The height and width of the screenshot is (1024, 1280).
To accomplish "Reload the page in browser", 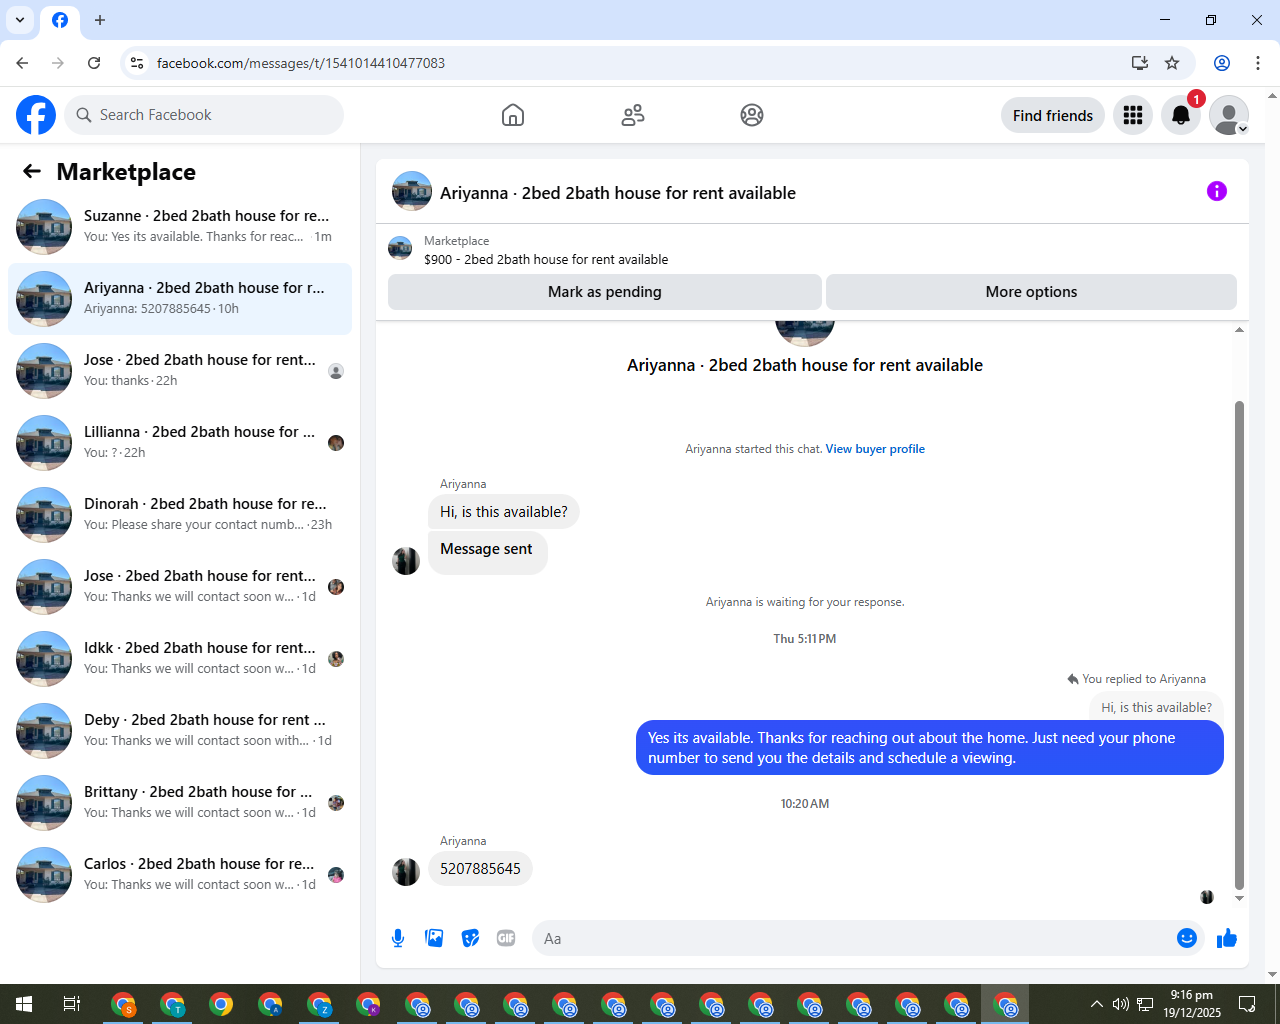I will click(94, 63).
